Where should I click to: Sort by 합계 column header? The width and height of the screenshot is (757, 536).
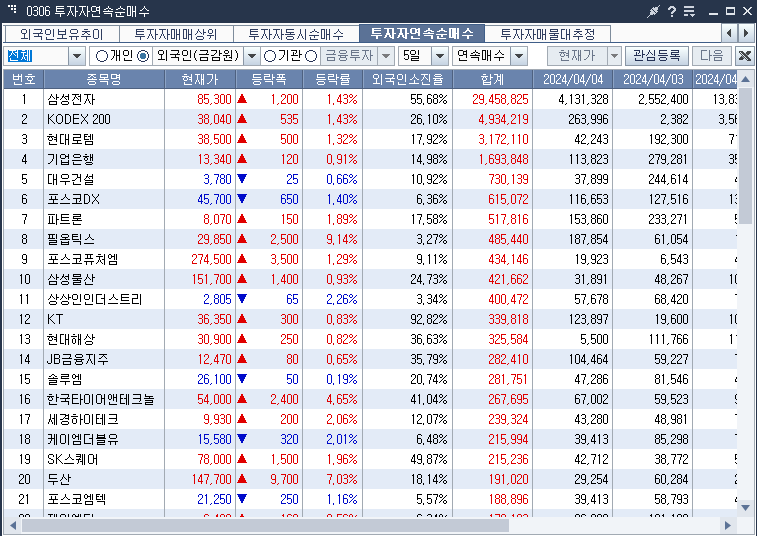(492, 79)
